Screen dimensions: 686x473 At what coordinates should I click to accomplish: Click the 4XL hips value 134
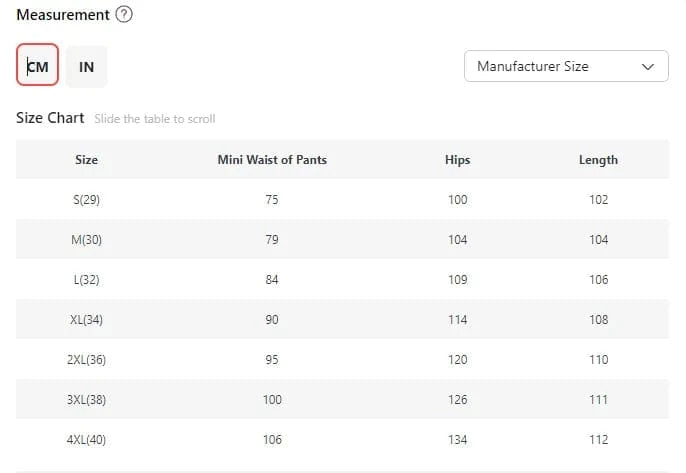(x=458, y=440)
